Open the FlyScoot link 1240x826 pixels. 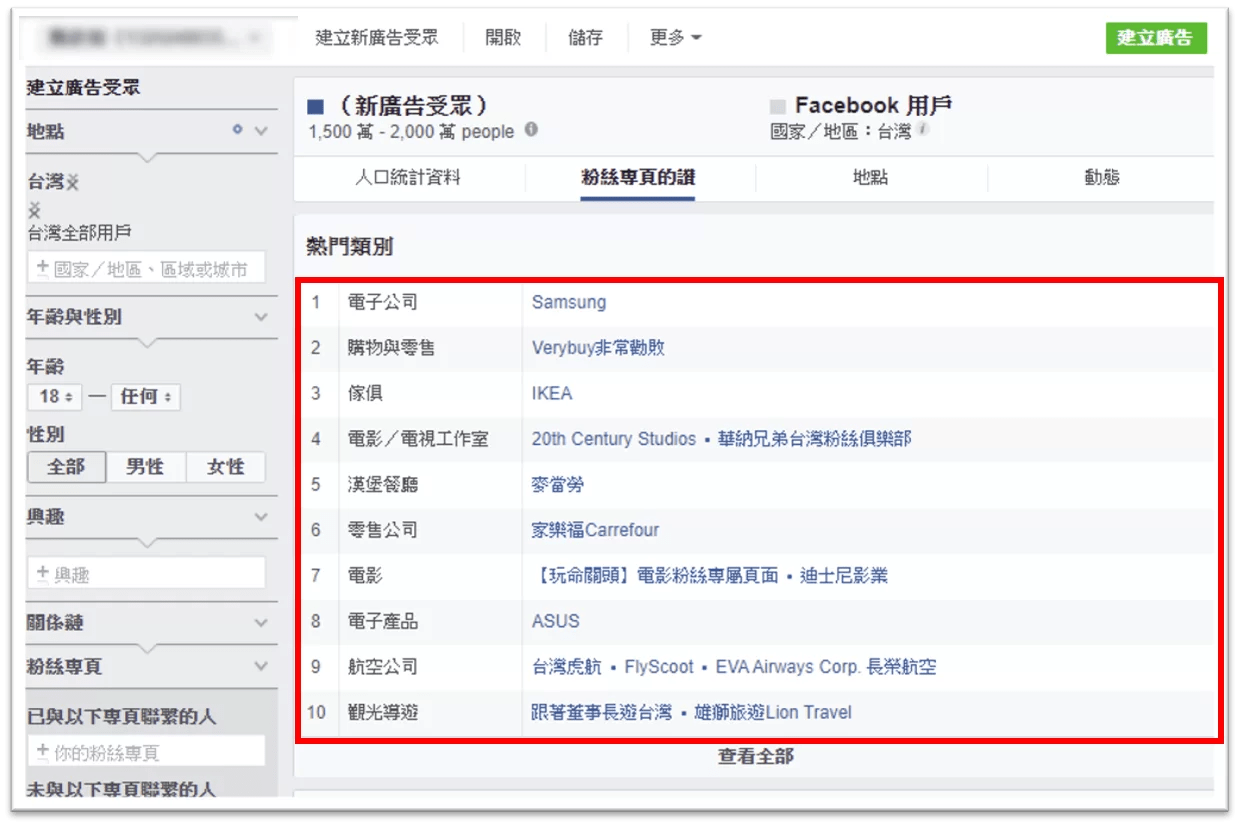pos(658,667)
